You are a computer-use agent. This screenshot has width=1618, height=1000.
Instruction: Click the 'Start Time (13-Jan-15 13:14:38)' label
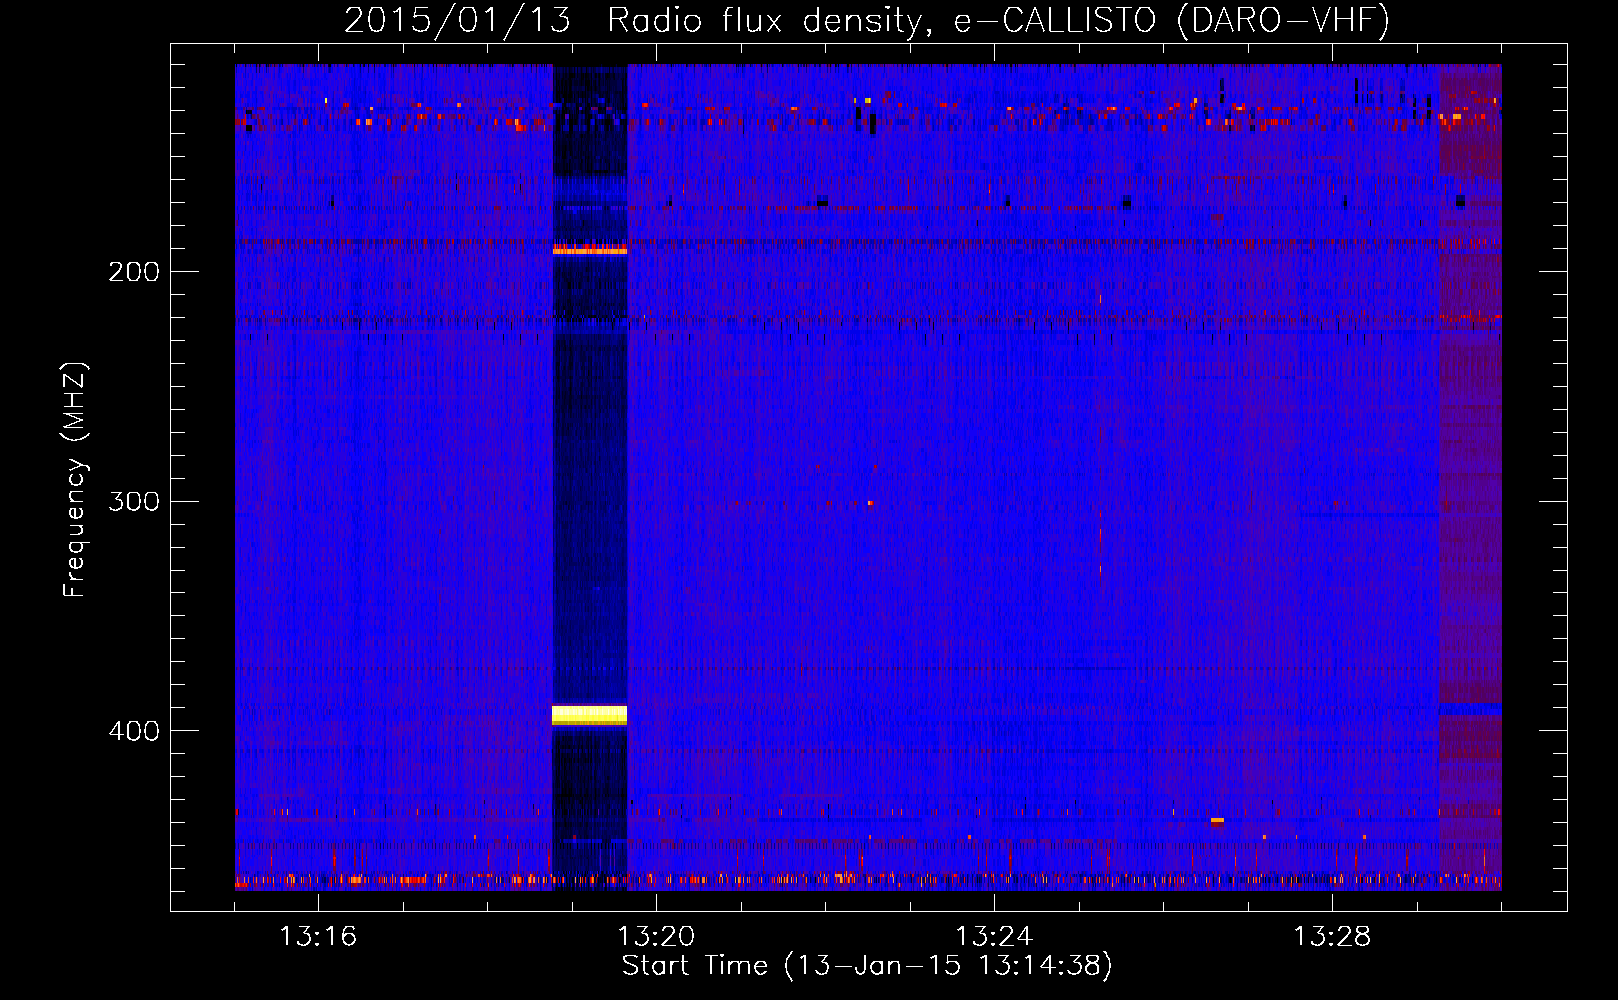point(867,966)
